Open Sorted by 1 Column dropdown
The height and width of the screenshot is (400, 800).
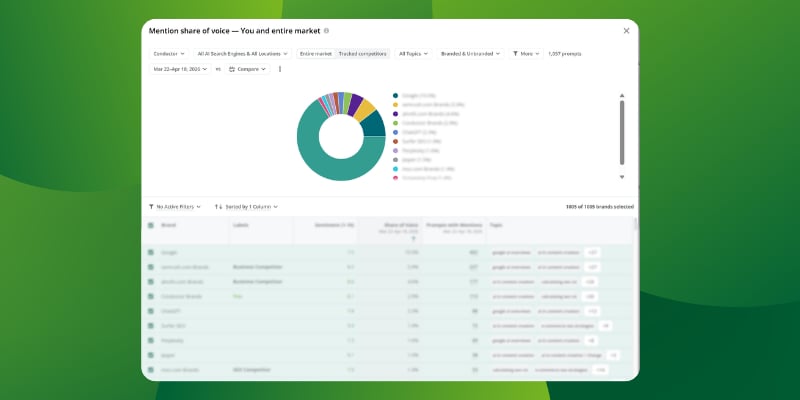[246, 207]
